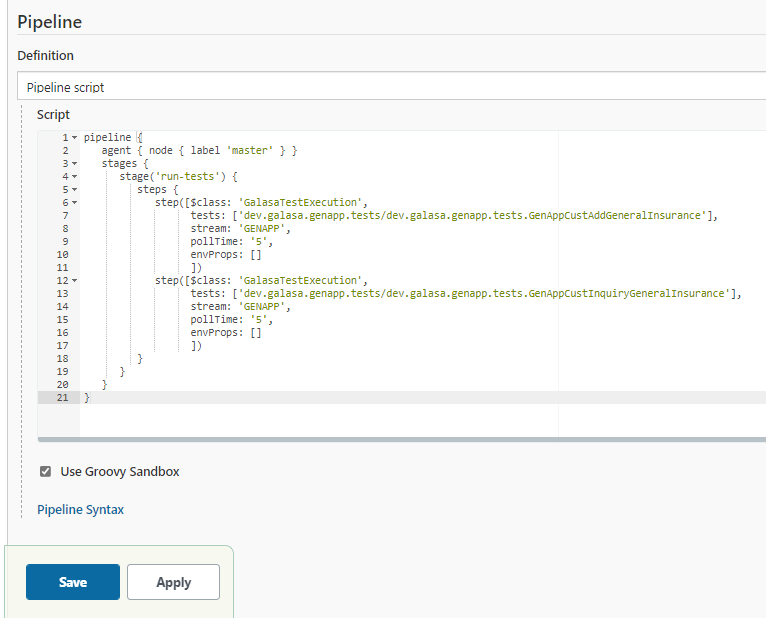The height and width of the screenshot is (618, 766).
Task: Click the Definition label
Action: [x=45, y=55]
